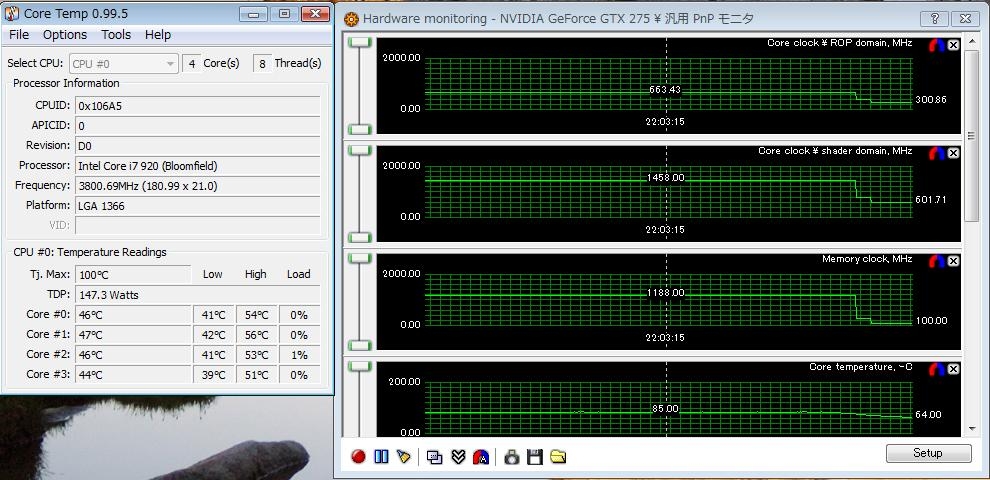Click top slider handle of Memory clock graph

(360, 258)
